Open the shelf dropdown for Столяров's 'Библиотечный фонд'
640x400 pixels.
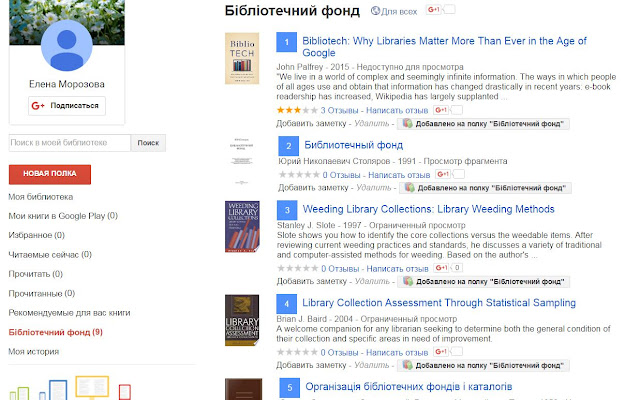pos(485,188)
